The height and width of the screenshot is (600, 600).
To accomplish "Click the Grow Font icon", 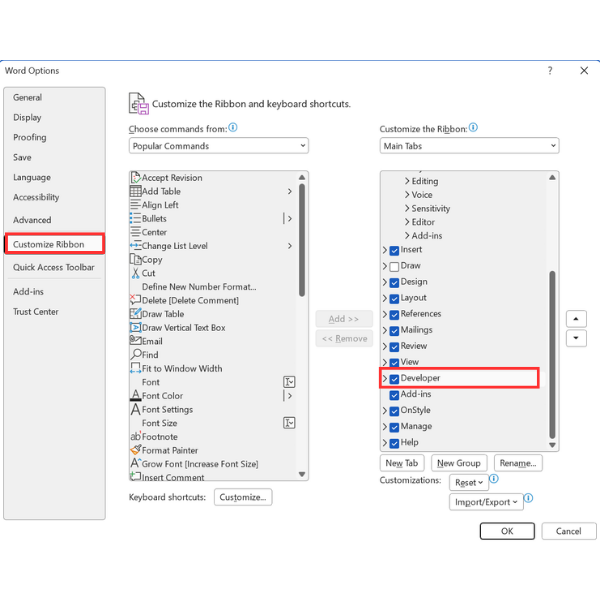I will (x=135, y=463).
